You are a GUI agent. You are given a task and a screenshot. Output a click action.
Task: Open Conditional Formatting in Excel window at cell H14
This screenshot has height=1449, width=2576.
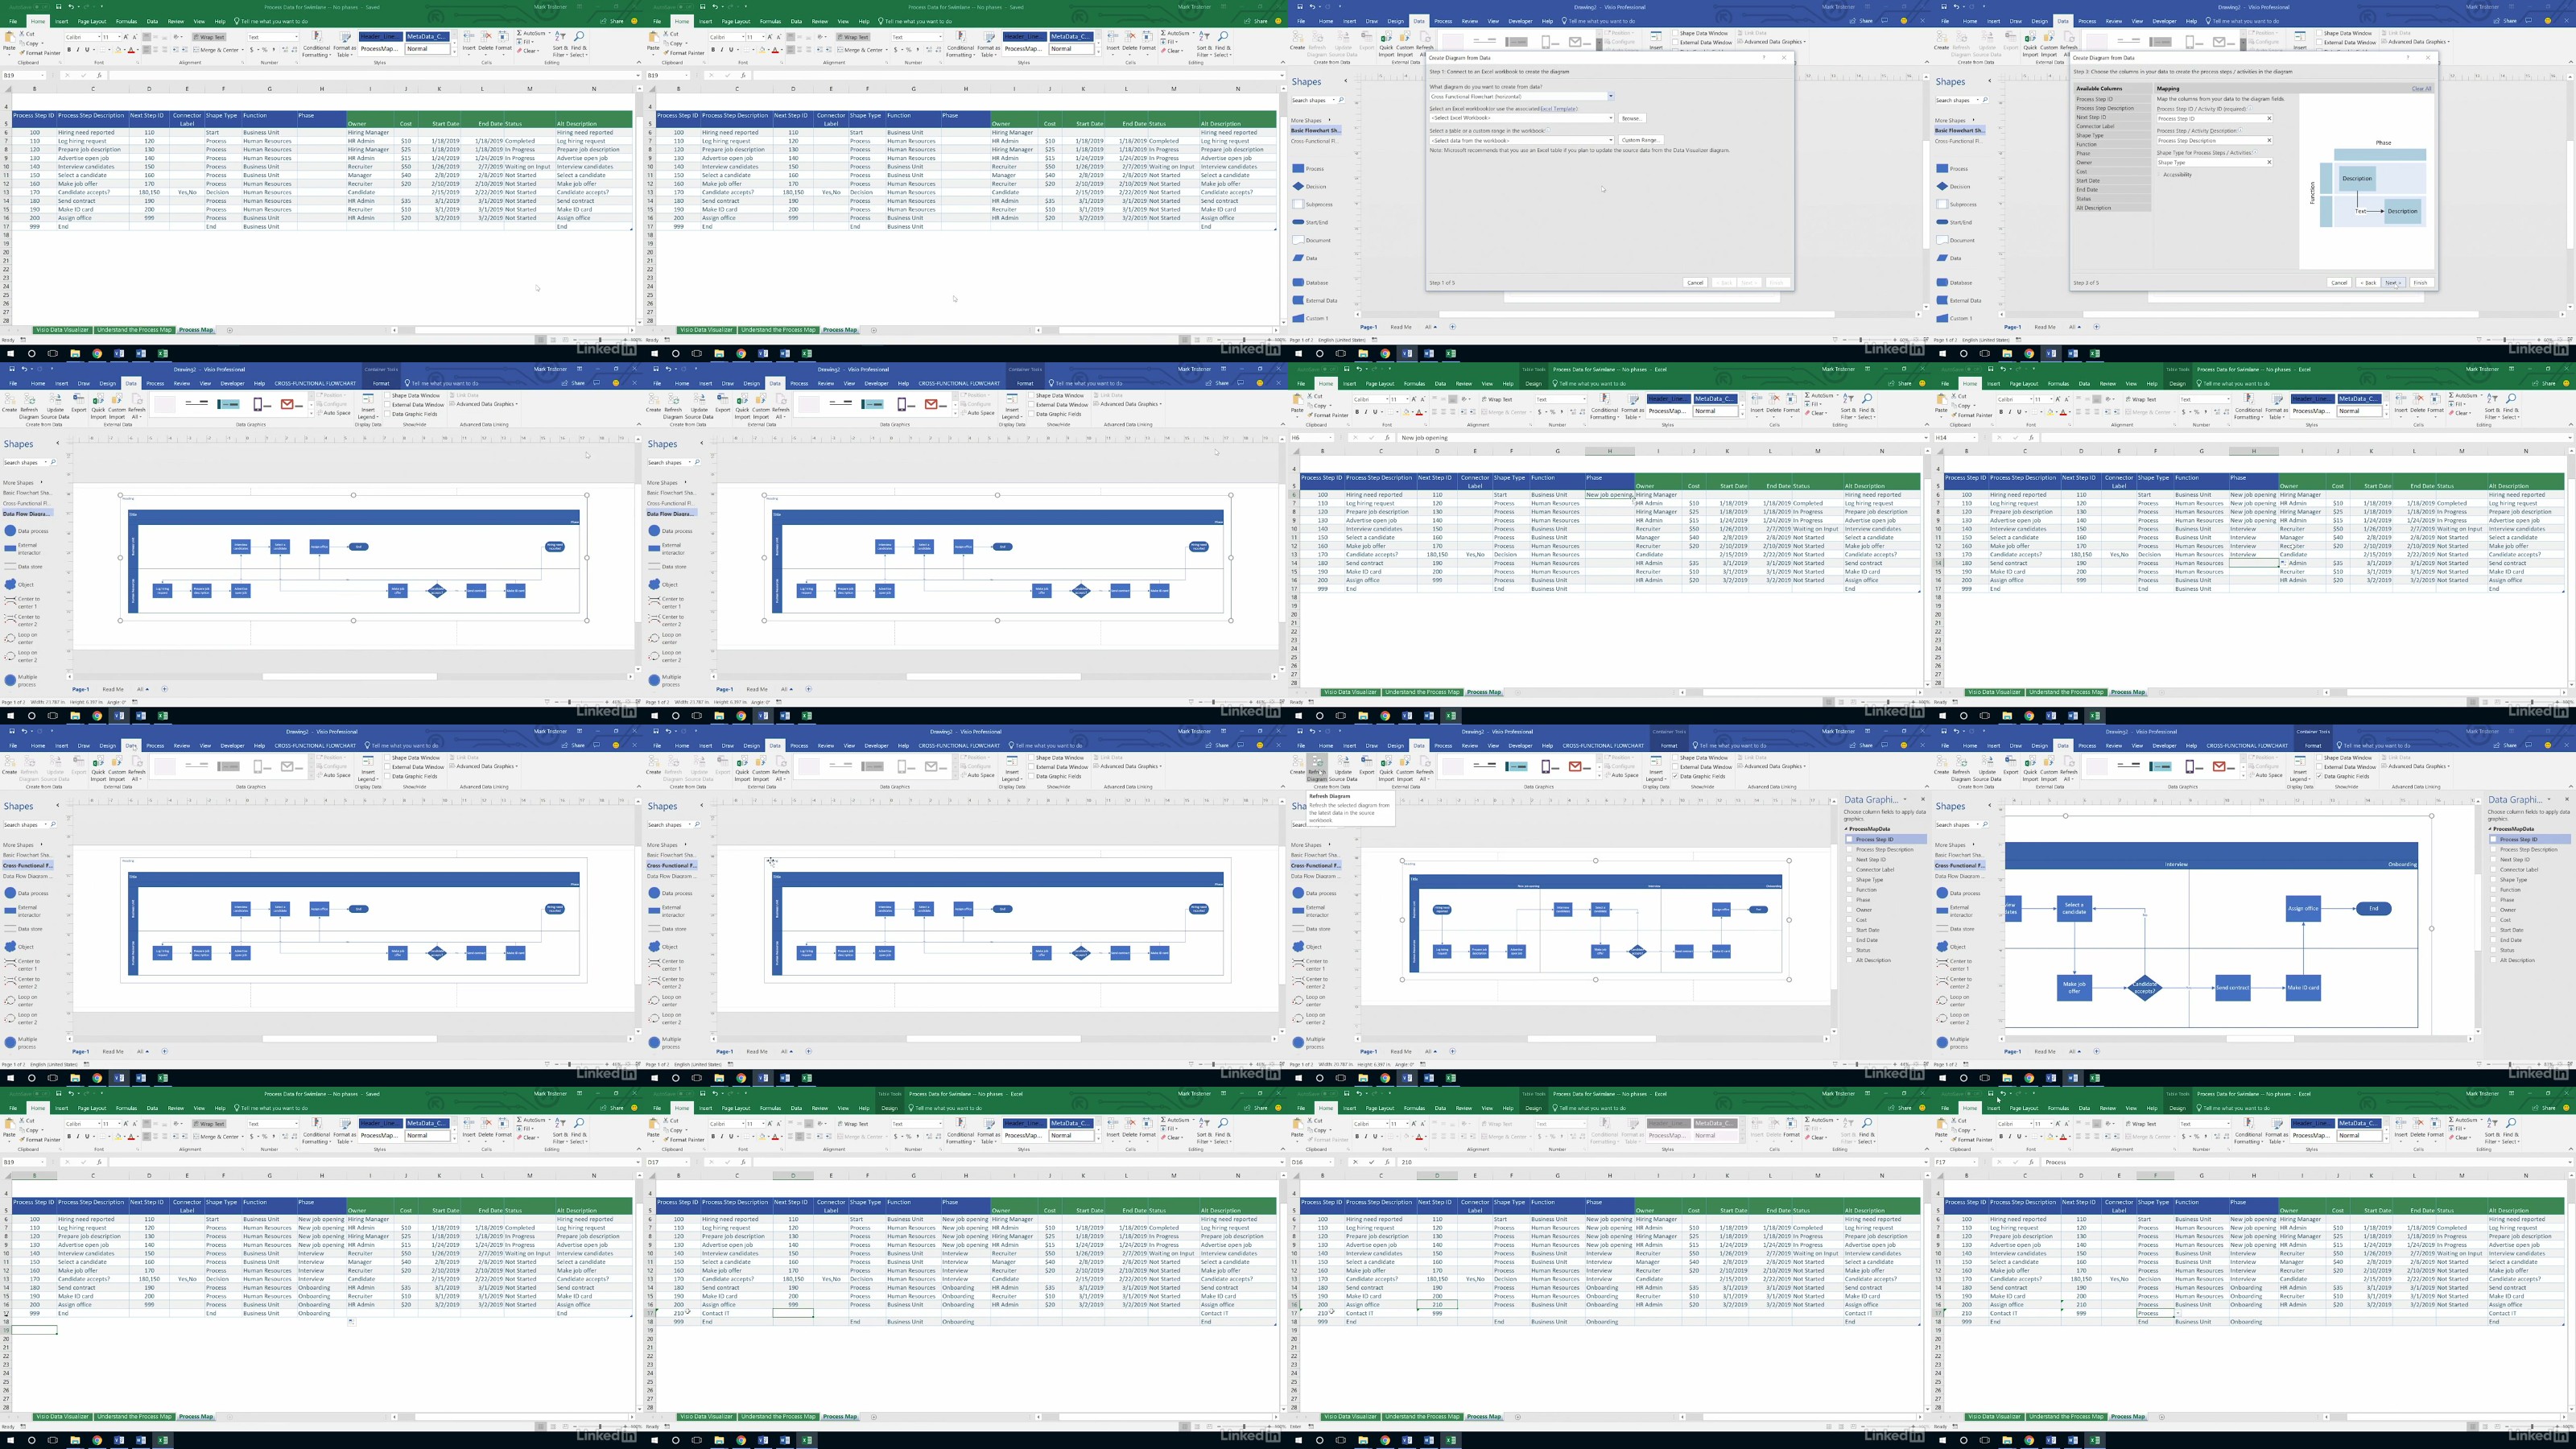(2248, 406)
